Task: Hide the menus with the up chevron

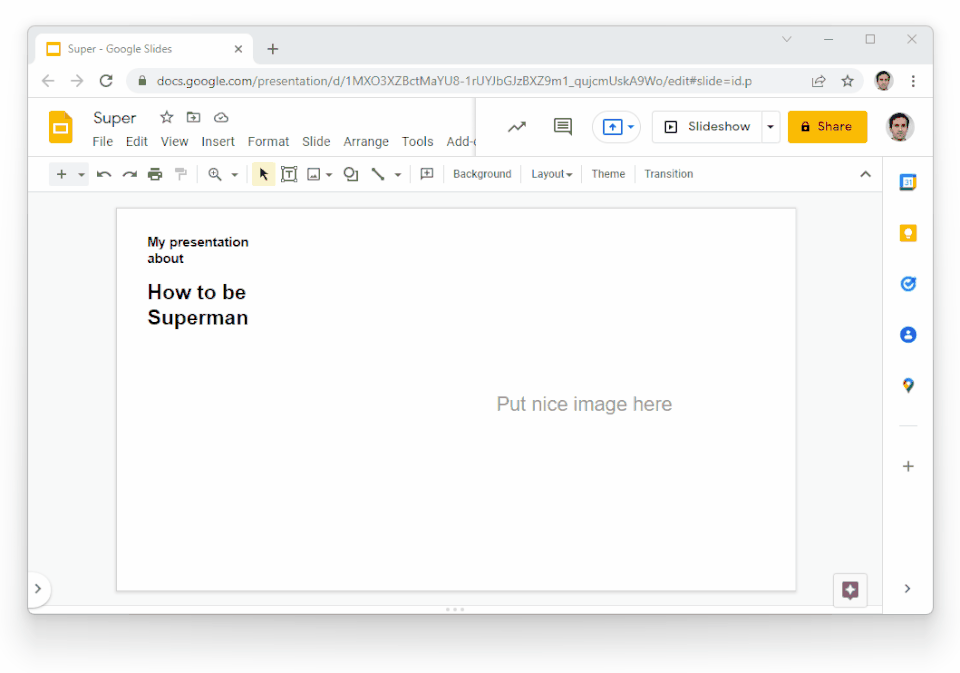Action: tap(865, 175)
